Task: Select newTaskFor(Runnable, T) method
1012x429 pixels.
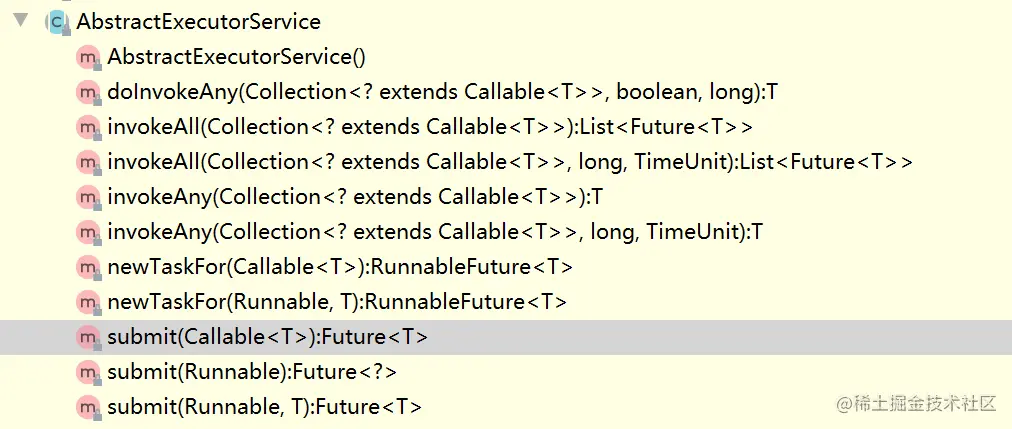Action: [x=338, y=301]
